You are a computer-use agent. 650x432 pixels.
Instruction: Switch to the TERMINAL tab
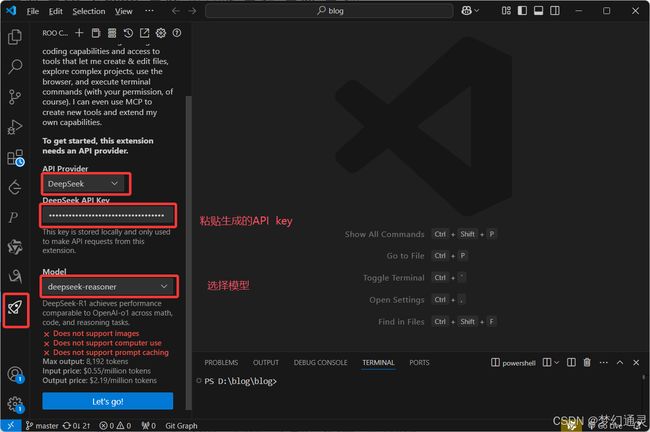click(x=378, y=362)
